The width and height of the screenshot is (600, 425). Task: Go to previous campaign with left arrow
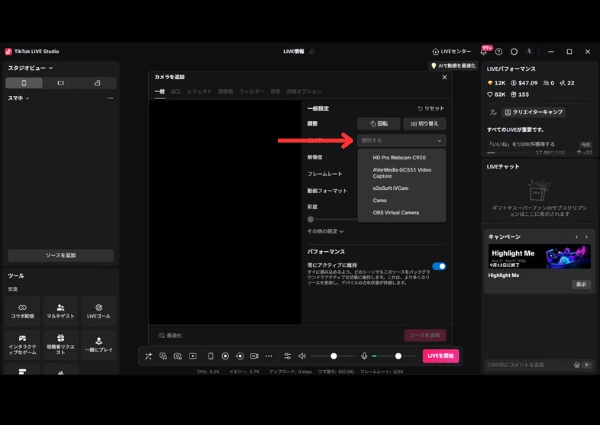(x=577, y=237)
